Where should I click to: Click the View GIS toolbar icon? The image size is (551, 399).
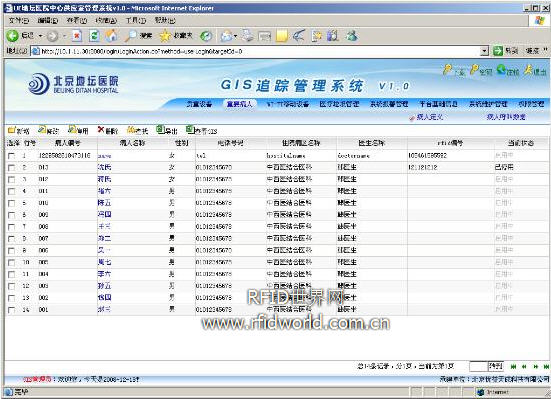190,129
